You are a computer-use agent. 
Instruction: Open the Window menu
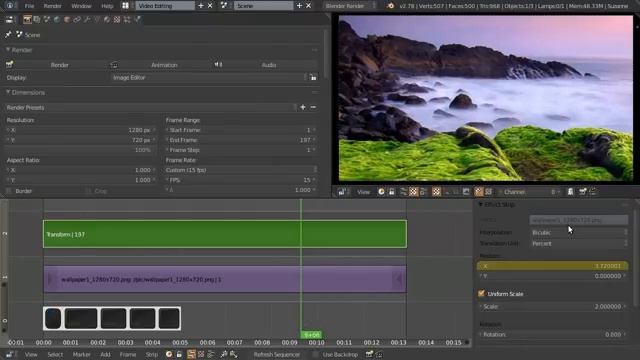point(81,6)
